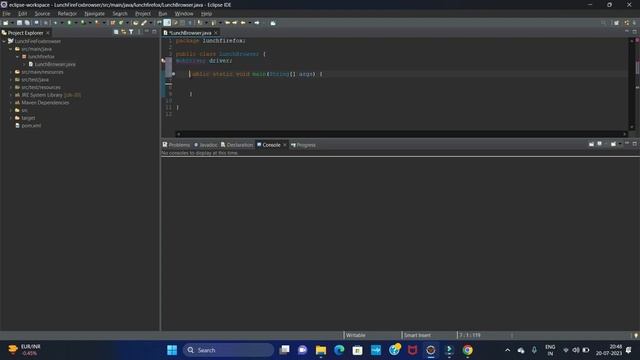640x360 pixels.
Task: Click the Filter icon in Project Explorer
Action: coord(131,32)
